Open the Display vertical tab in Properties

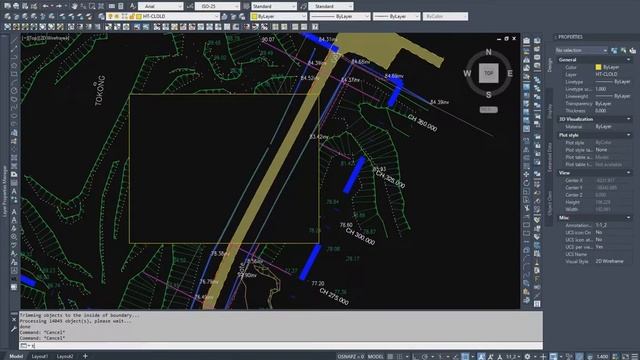[x=550, y=111]
